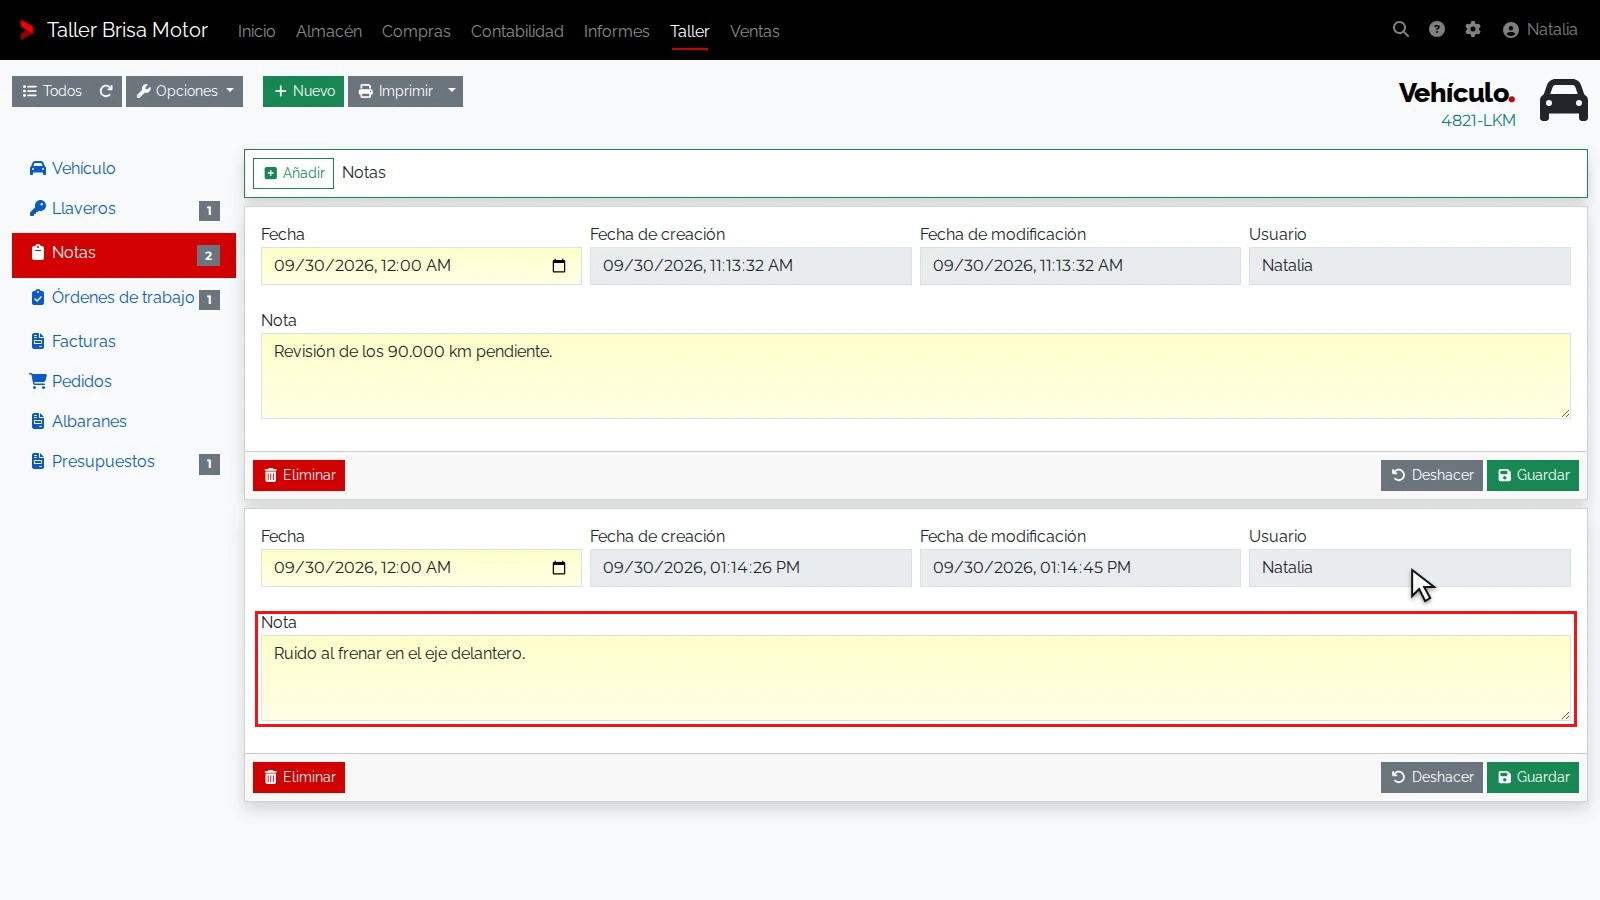The width and height of the screenshot is (1600, 900).
Task: Select the Notas sidebar tab
Action: (124, 255)
